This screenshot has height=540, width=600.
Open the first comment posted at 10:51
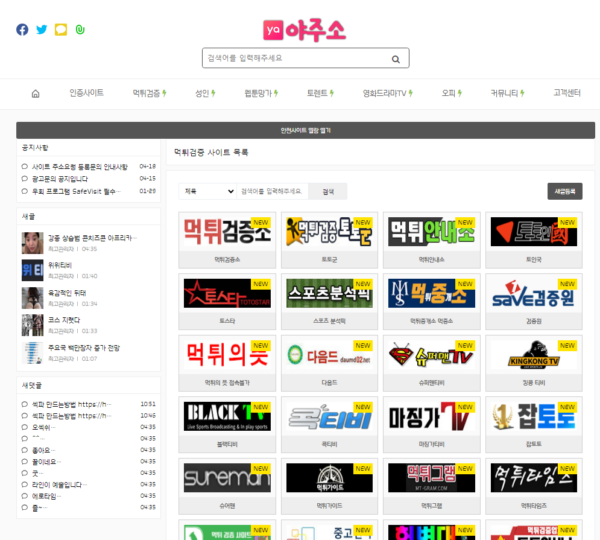(71, 404)
